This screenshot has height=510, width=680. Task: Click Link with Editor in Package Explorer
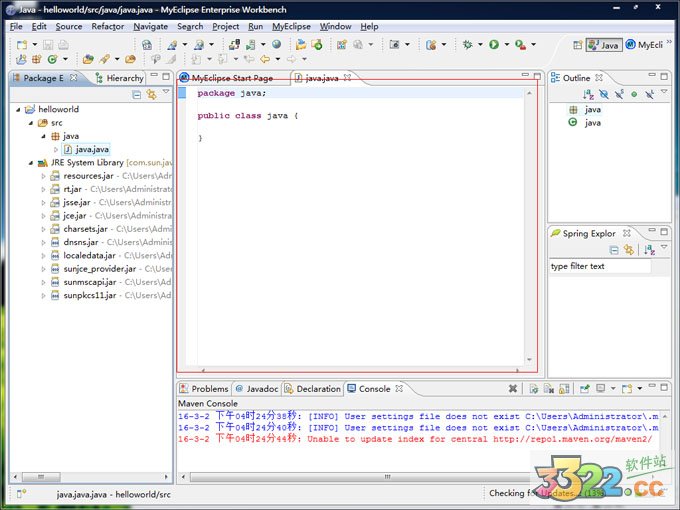(x=151, y=94)
